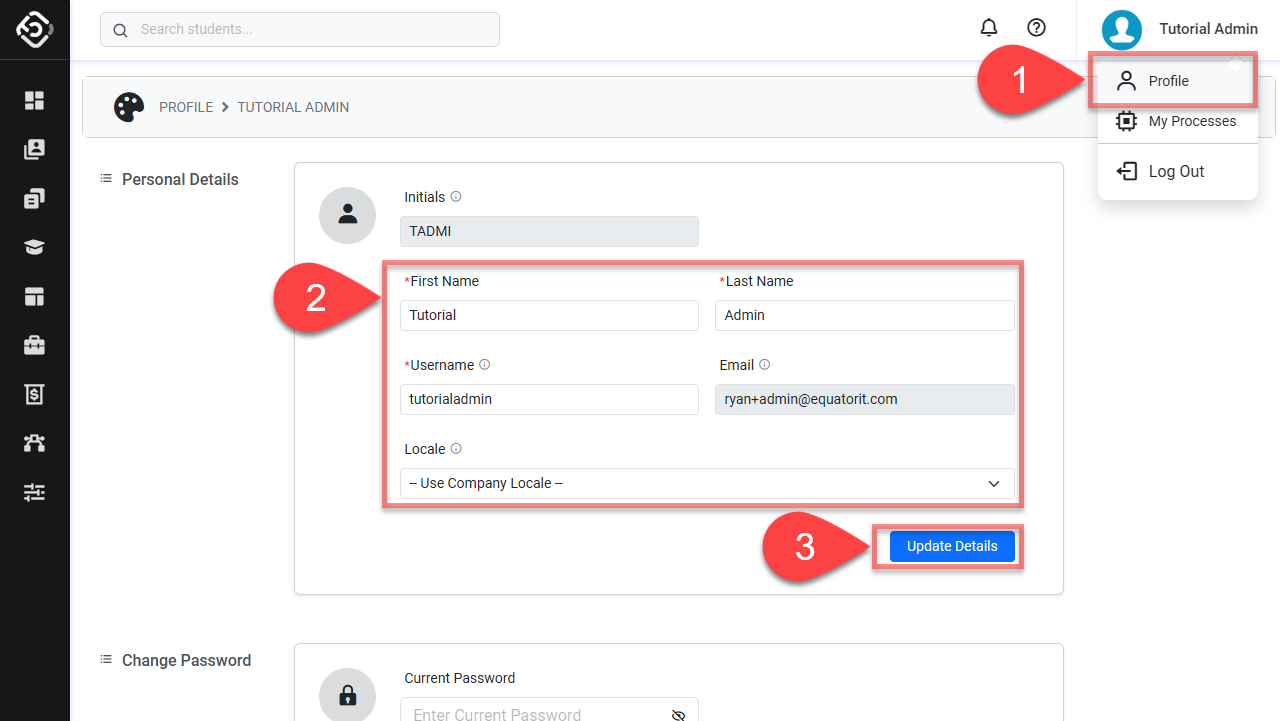The width and height of the screenshot is (1280, 721).
Task: Open the dollar invoice sidebar icon
Action: (35, 395)
